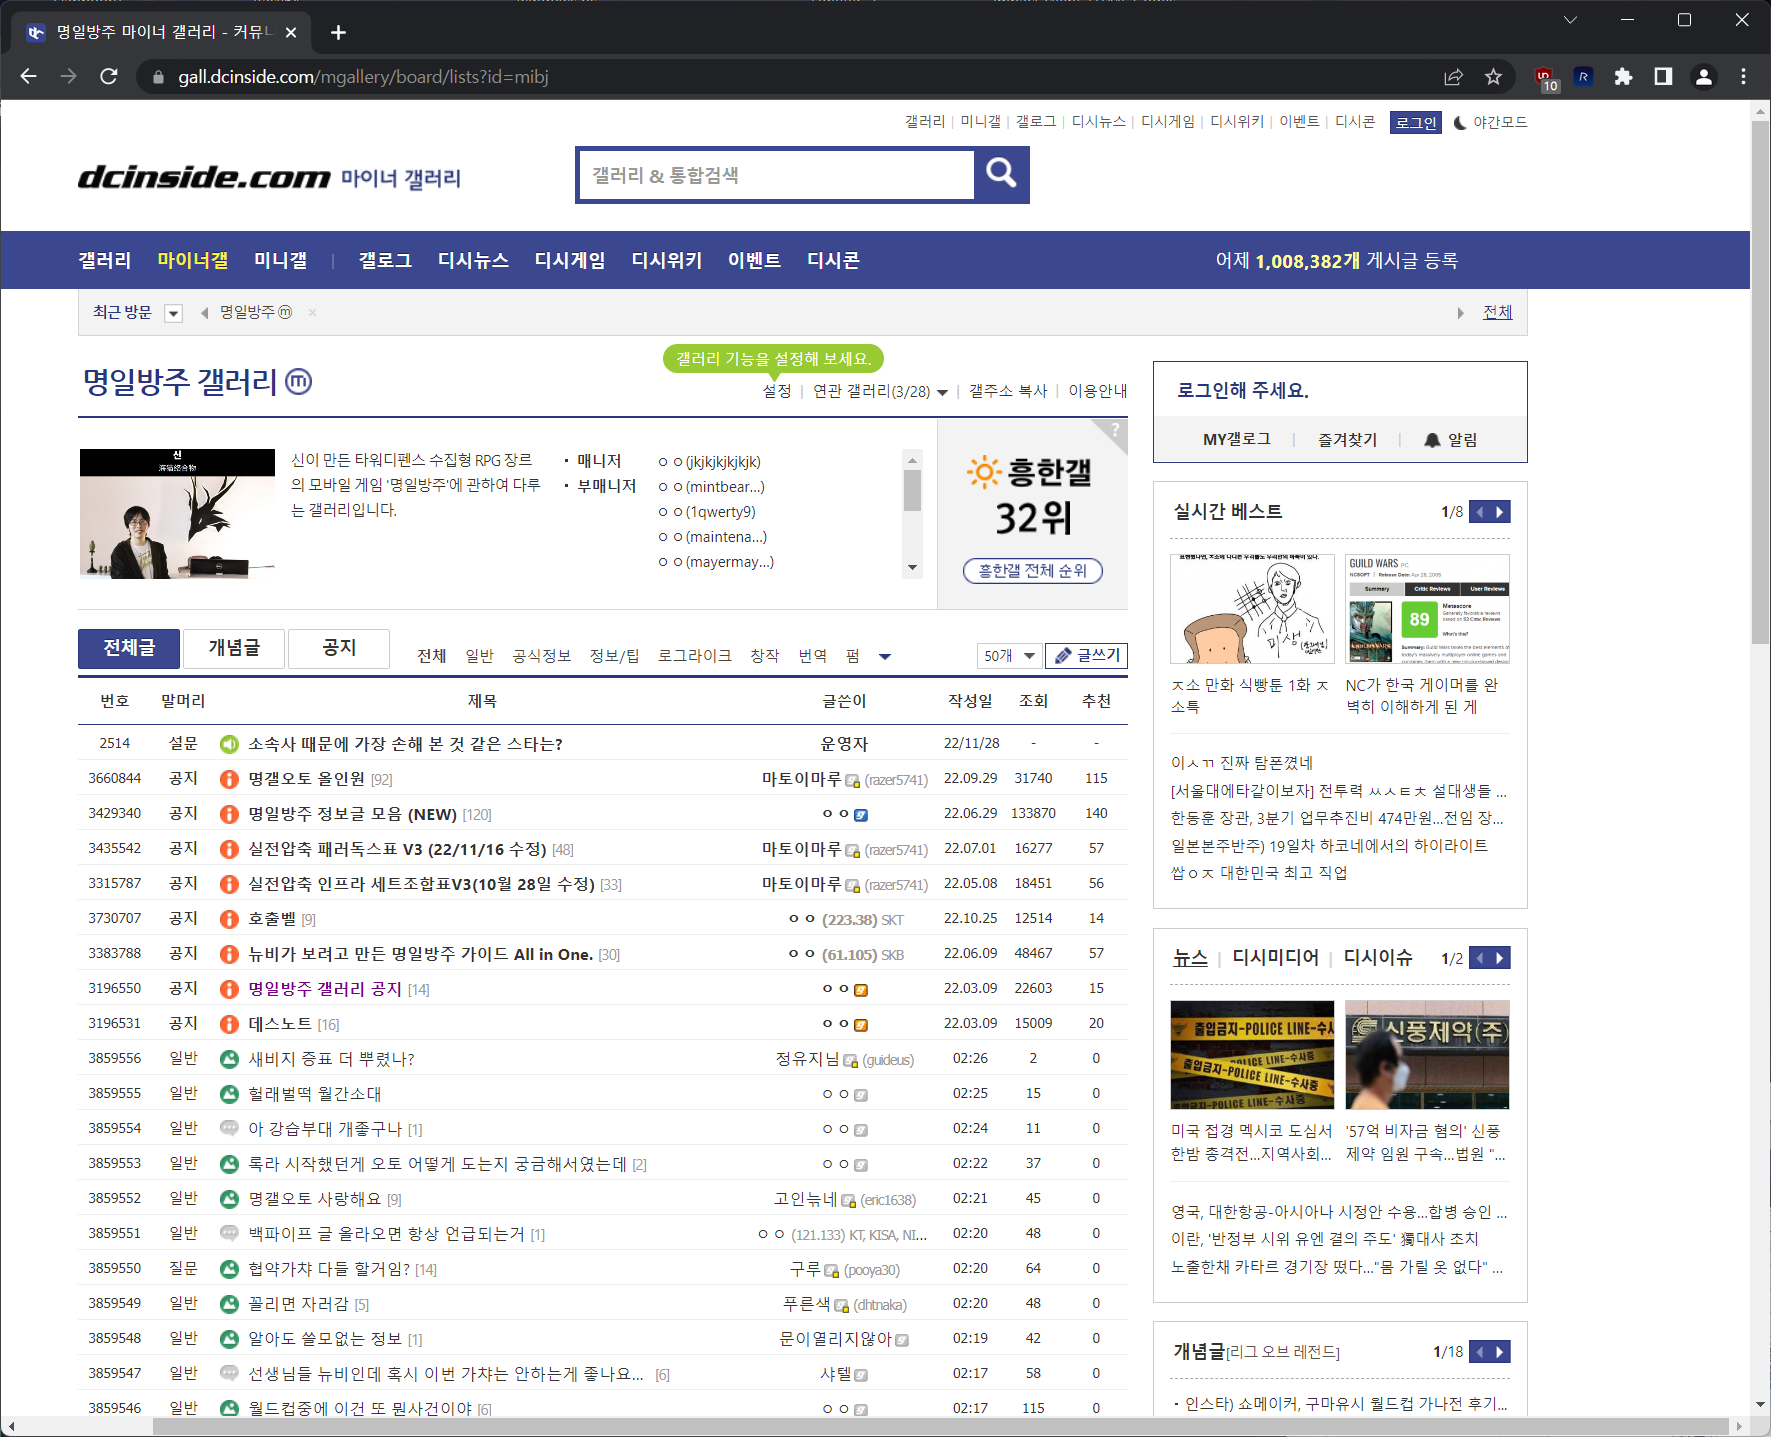Click inside the gallery search field
The image size is (1771, 1437).
pyautogui.click(x=775, y=175)
